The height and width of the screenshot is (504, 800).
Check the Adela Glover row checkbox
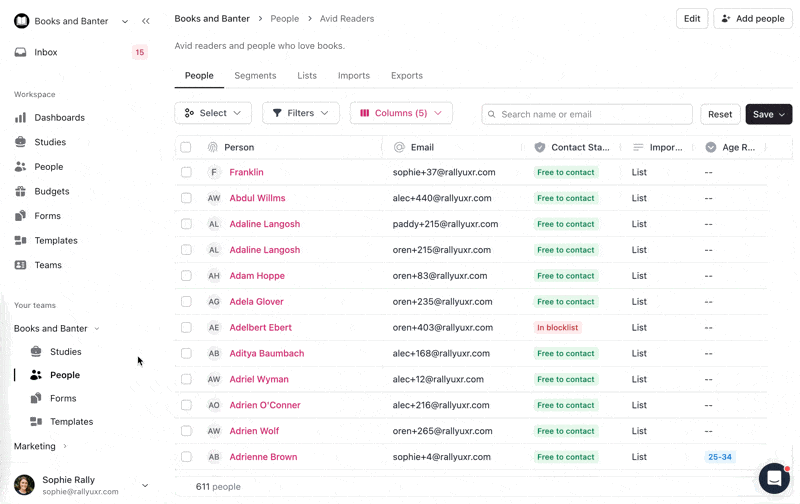pyautogui.click(x=186, y=301)
